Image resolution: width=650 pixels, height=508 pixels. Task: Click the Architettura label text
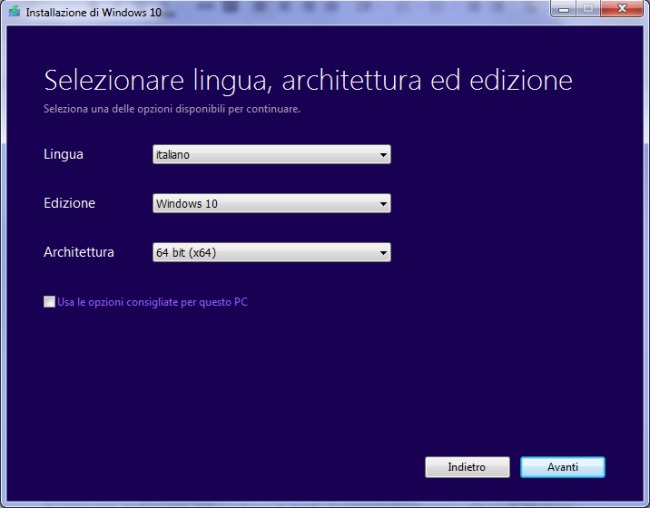click(x=79, y=252)
